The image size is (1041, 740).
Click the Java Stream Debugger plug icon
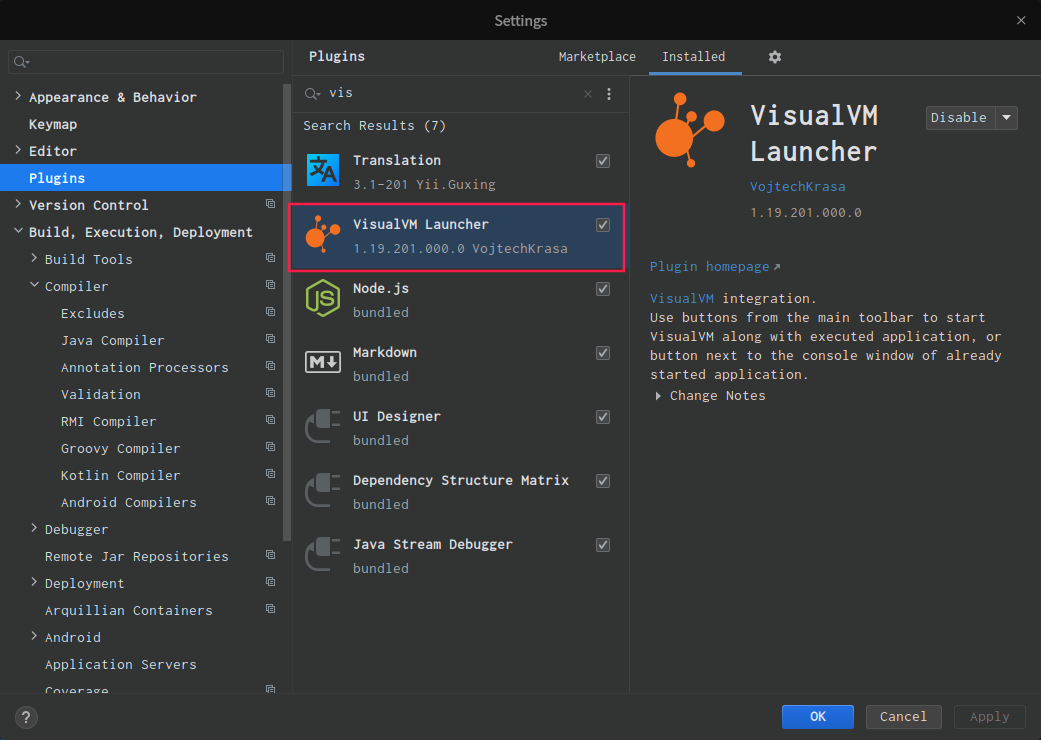point(323,554)
